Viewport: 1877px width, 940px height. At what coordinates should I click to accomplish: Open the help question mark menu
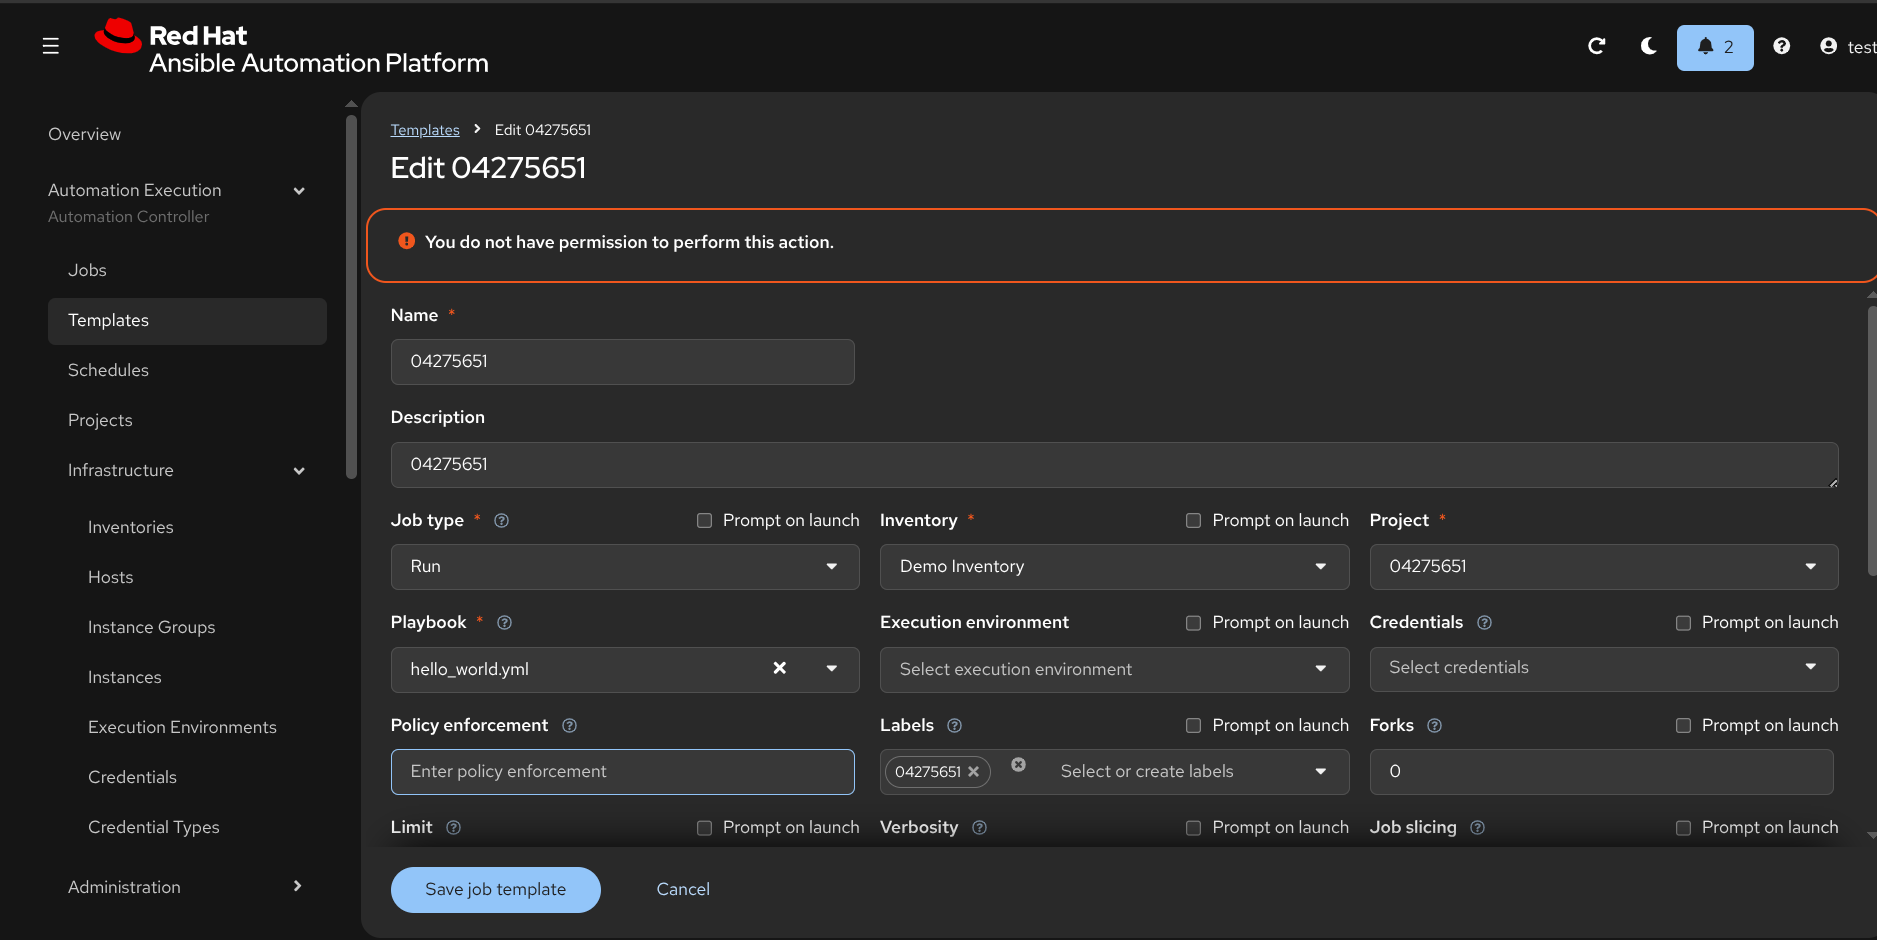tap(1781, 46)
